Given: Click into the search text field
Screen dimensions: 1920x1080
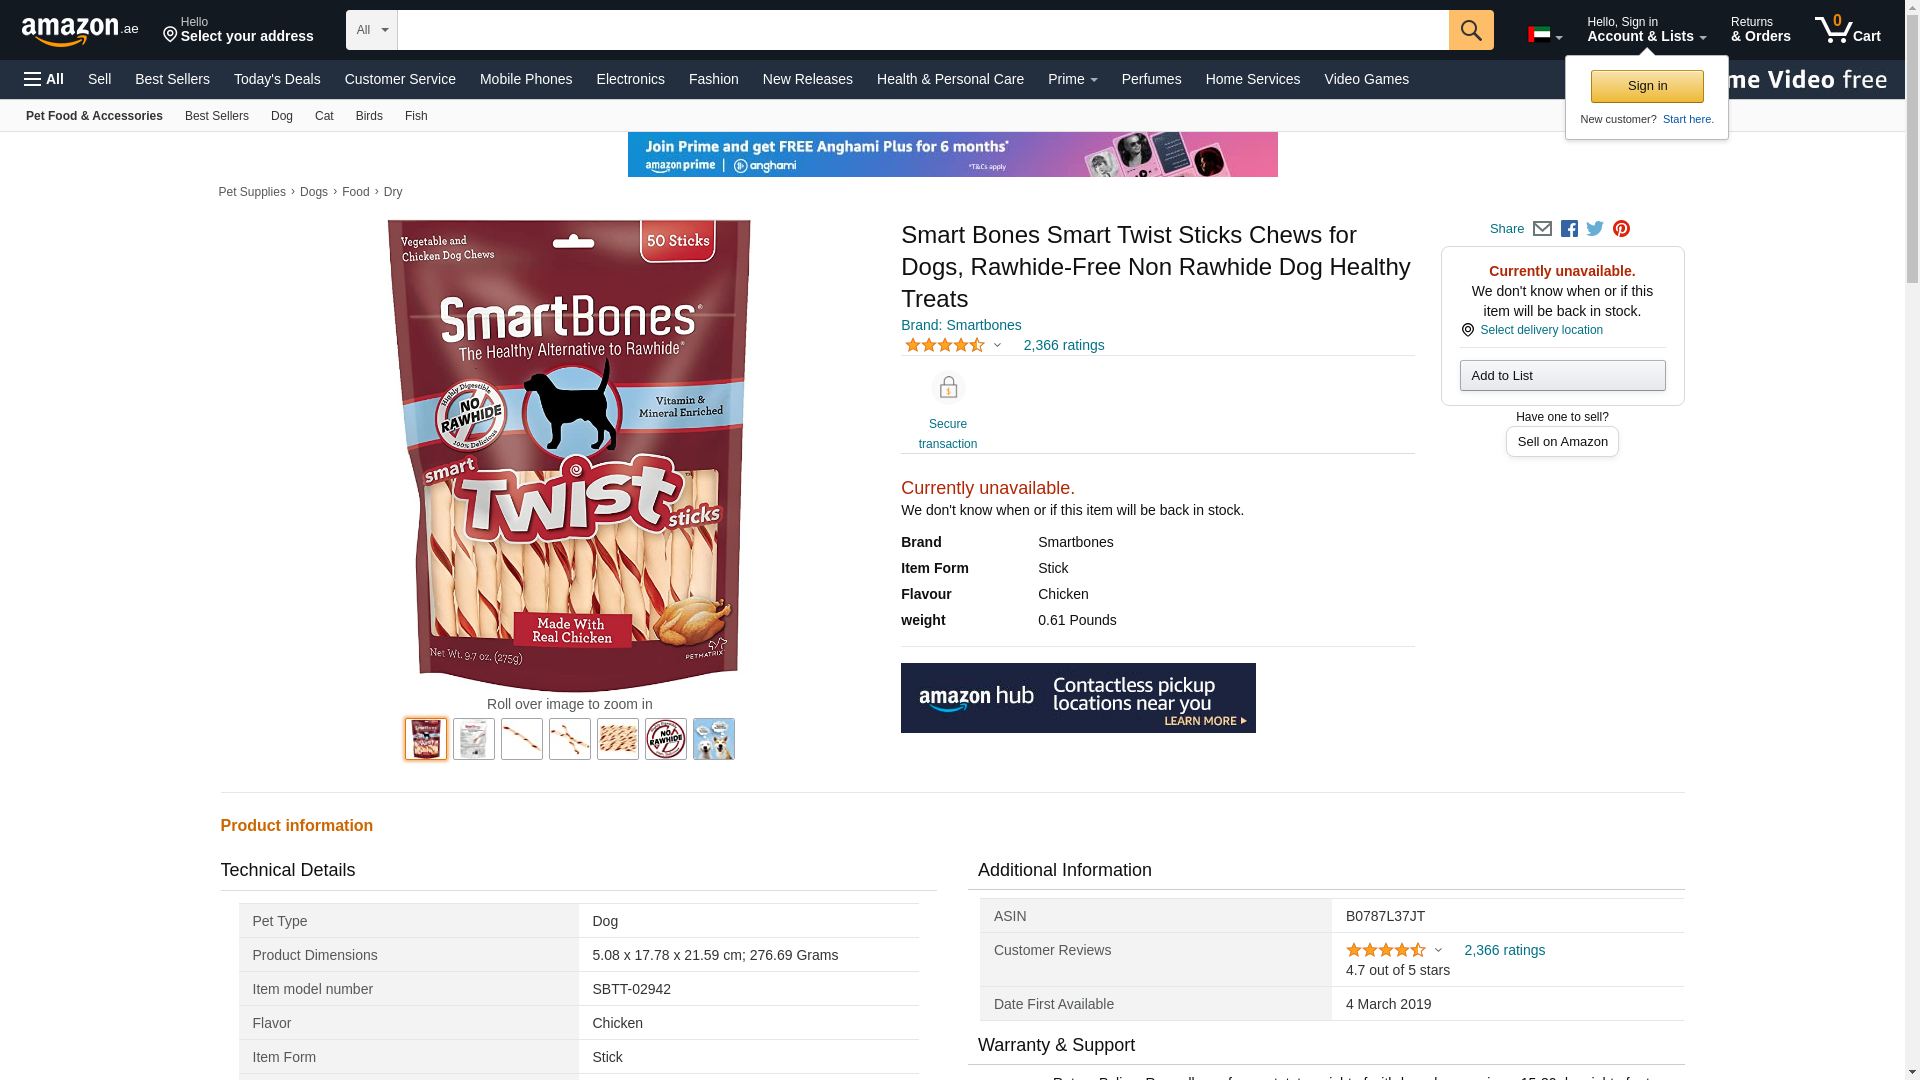Looking at the screenshot, I should (922, 30).
